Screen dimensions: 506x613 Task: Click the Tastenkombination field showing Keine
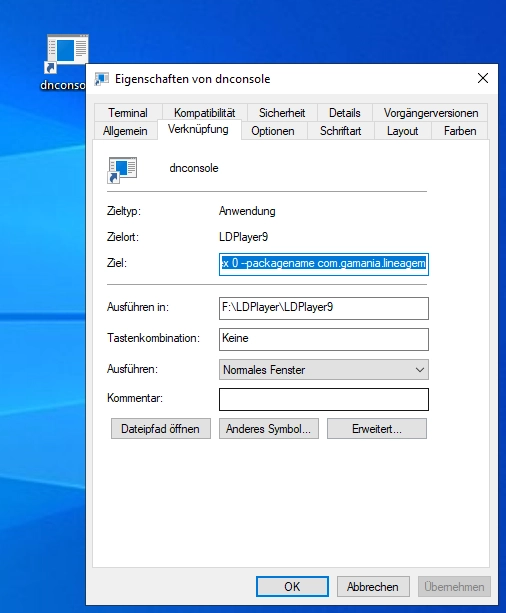pyautogui.click(x=324, y=339)
